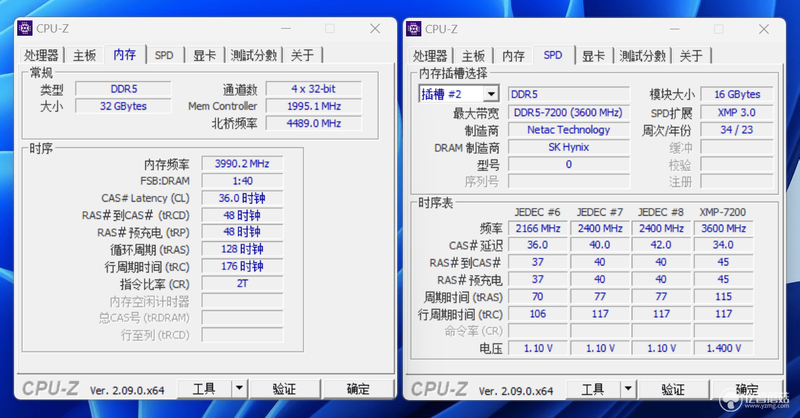The image size is (800, 418).
Task: Click the 32 GBytes size value
Action: pos(123,106)
